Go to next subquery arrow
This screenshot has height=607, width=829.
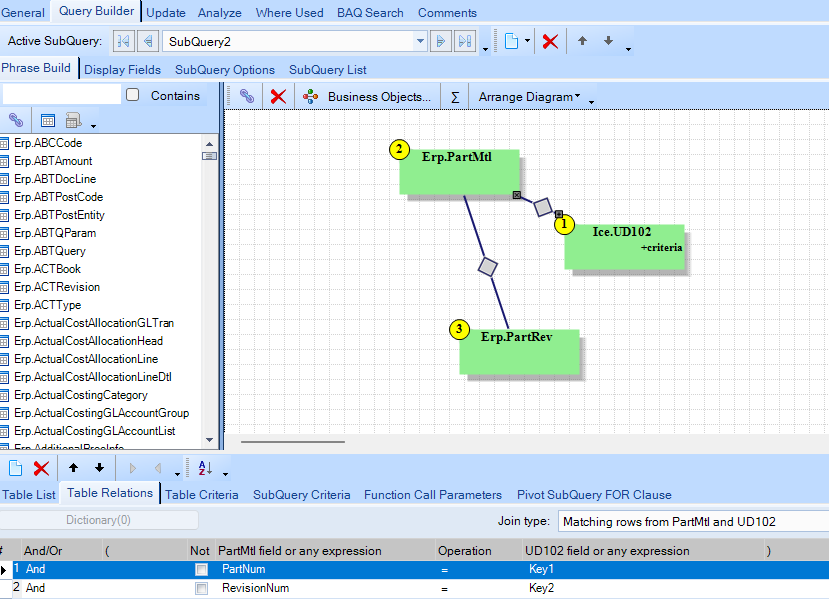tap(440, 41)
